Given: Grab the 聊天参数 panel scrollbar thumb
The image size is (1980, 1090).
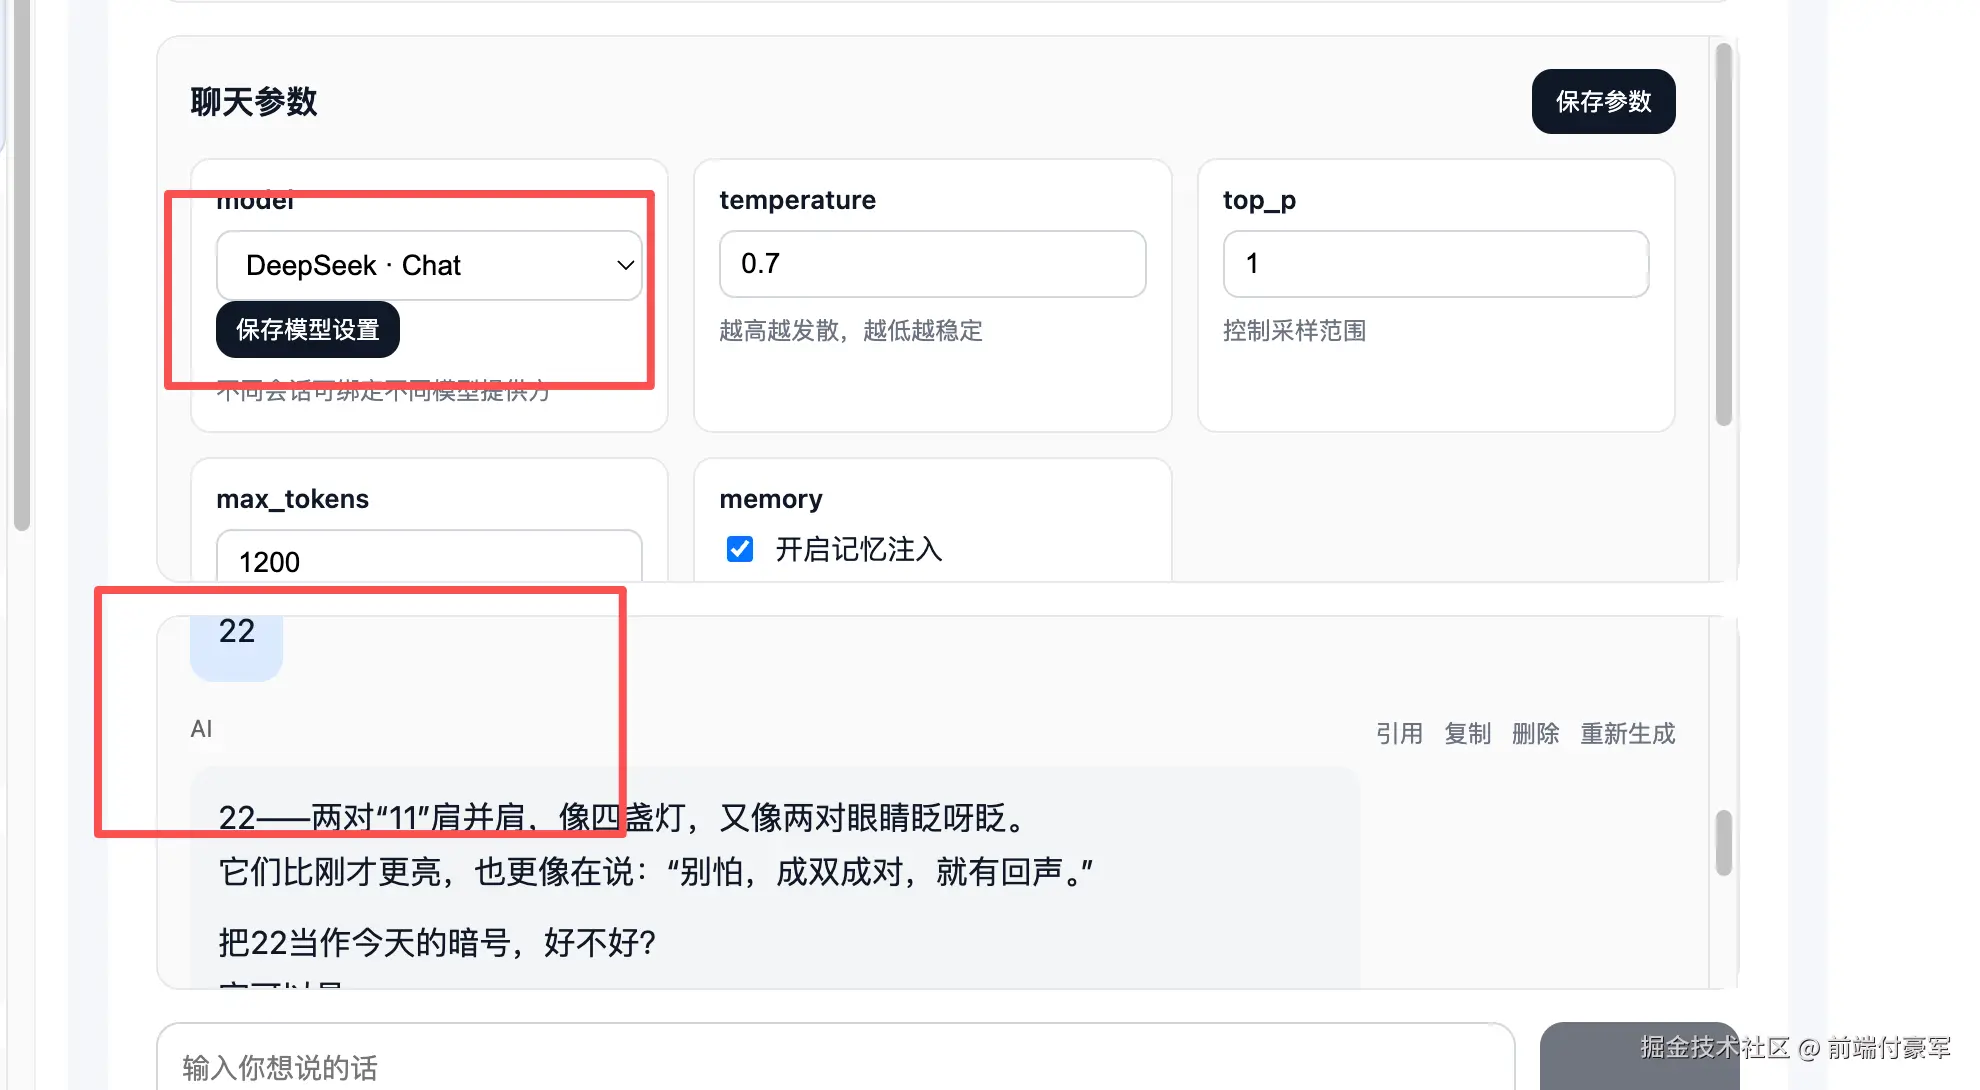Looking at the screenshot, I should tap(1723, 235).
